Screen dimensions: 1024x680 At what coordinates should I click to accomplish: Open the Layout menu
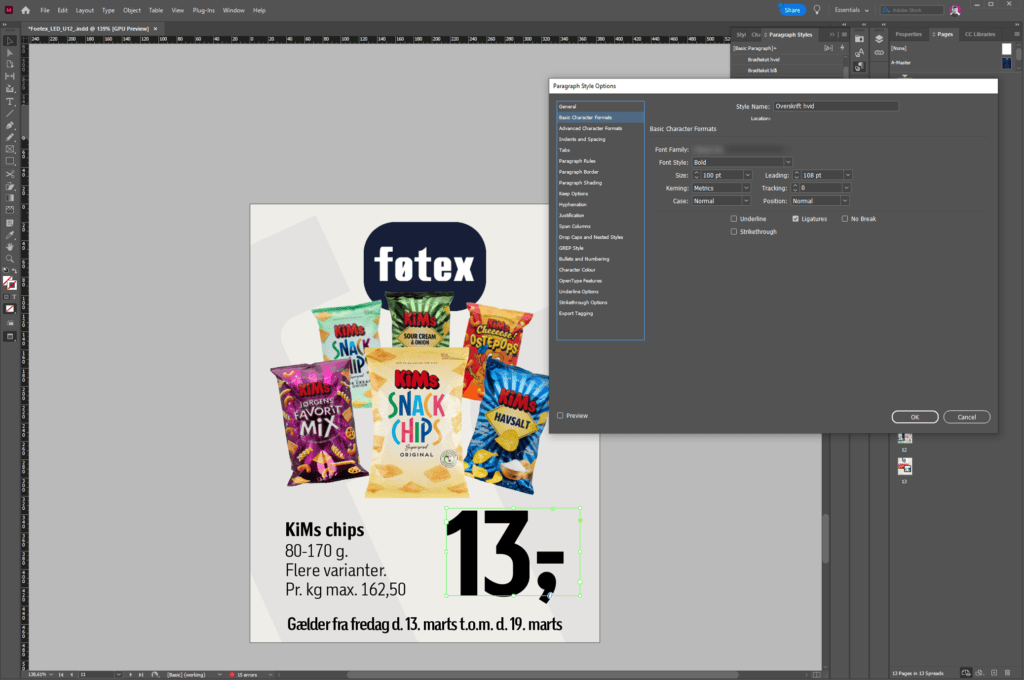84,10
